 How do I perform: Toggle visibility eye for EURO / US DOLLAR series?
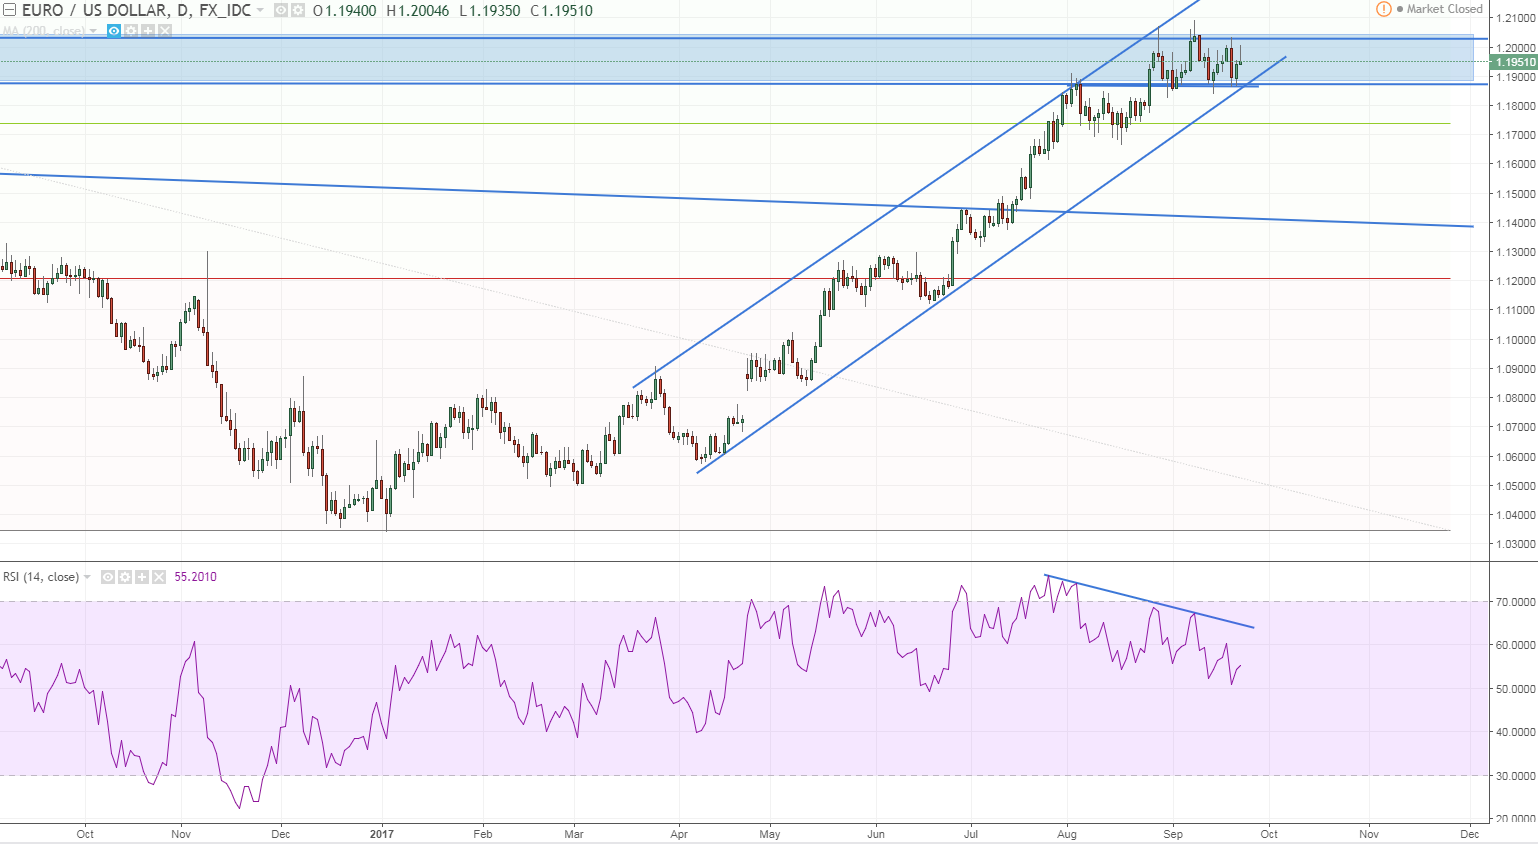click(282, 11)
